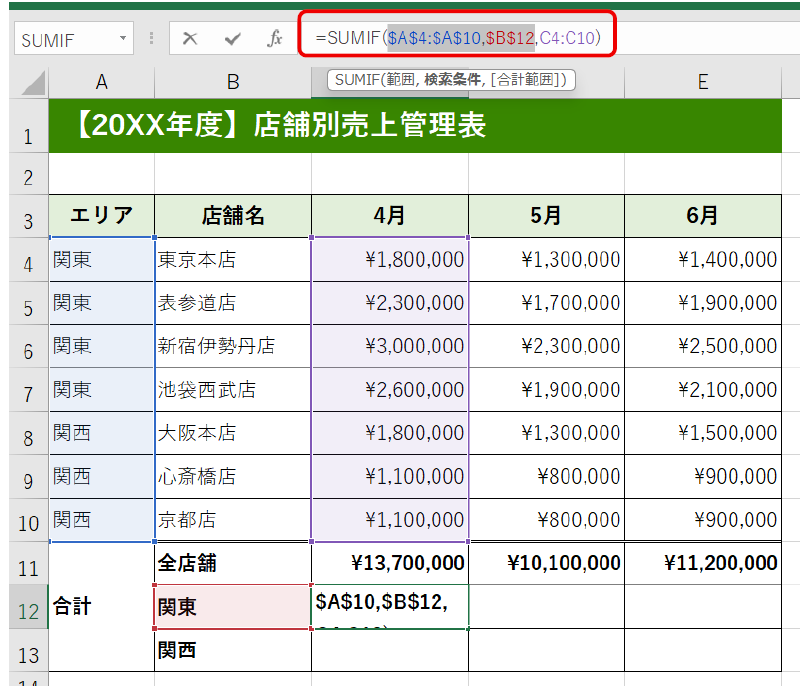This screenshot has height=688, width=800.
Task: Select 京都店 June value ¥900,000
Action: click(x=702, y=520)
